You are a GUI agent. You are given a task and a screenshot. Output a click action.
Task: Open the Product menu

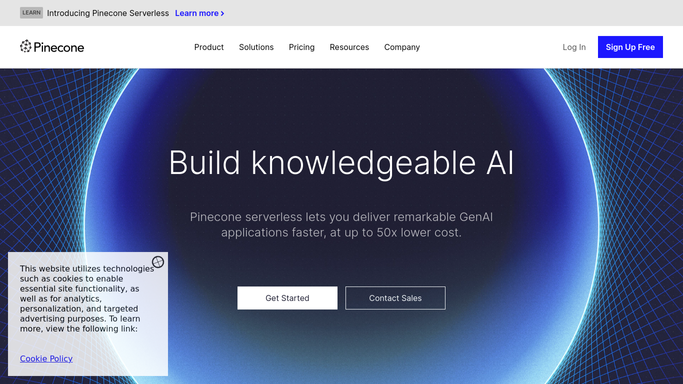point(209,47)
